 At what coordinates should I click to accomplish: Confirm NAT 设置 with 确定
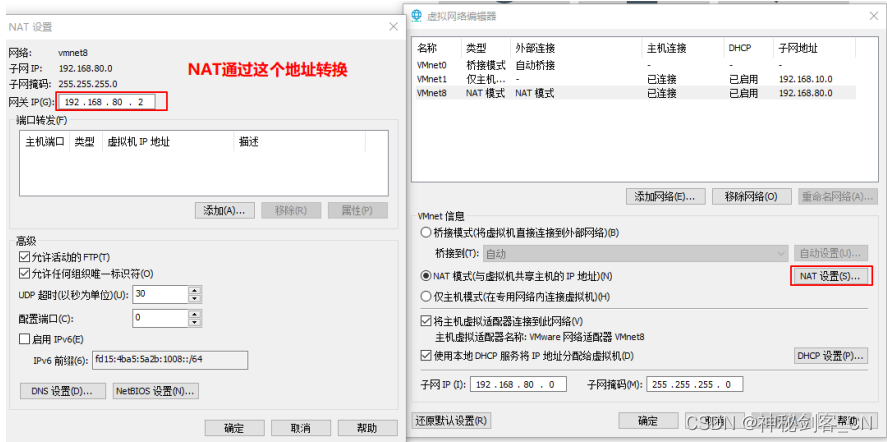234,428
